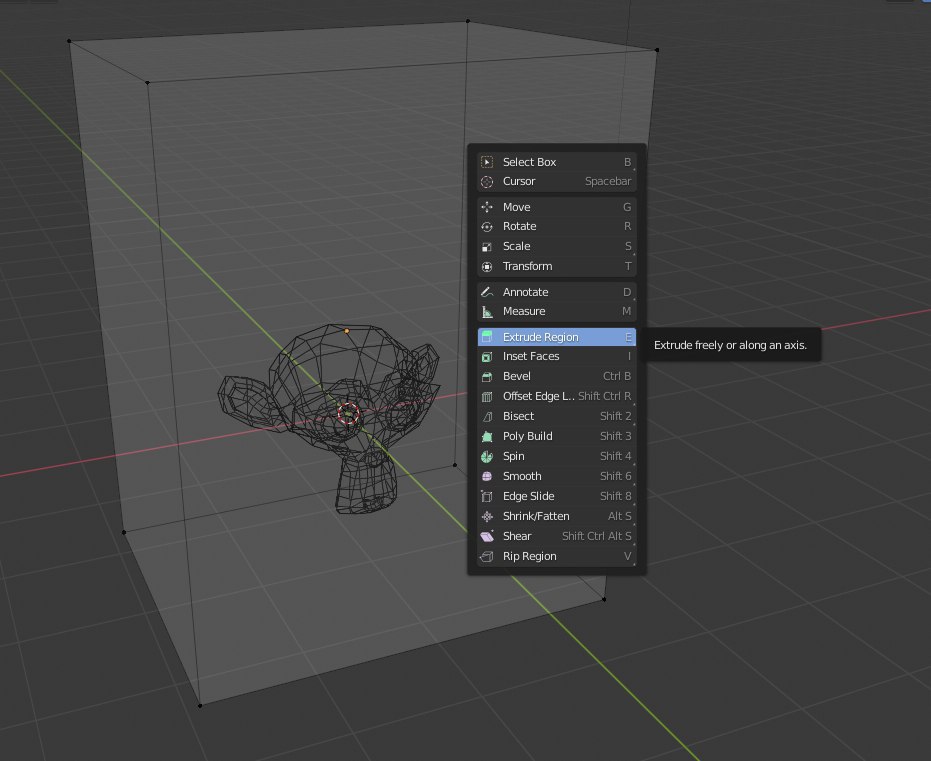
Task: Click the Smooth tool icon
Action: 487,477
